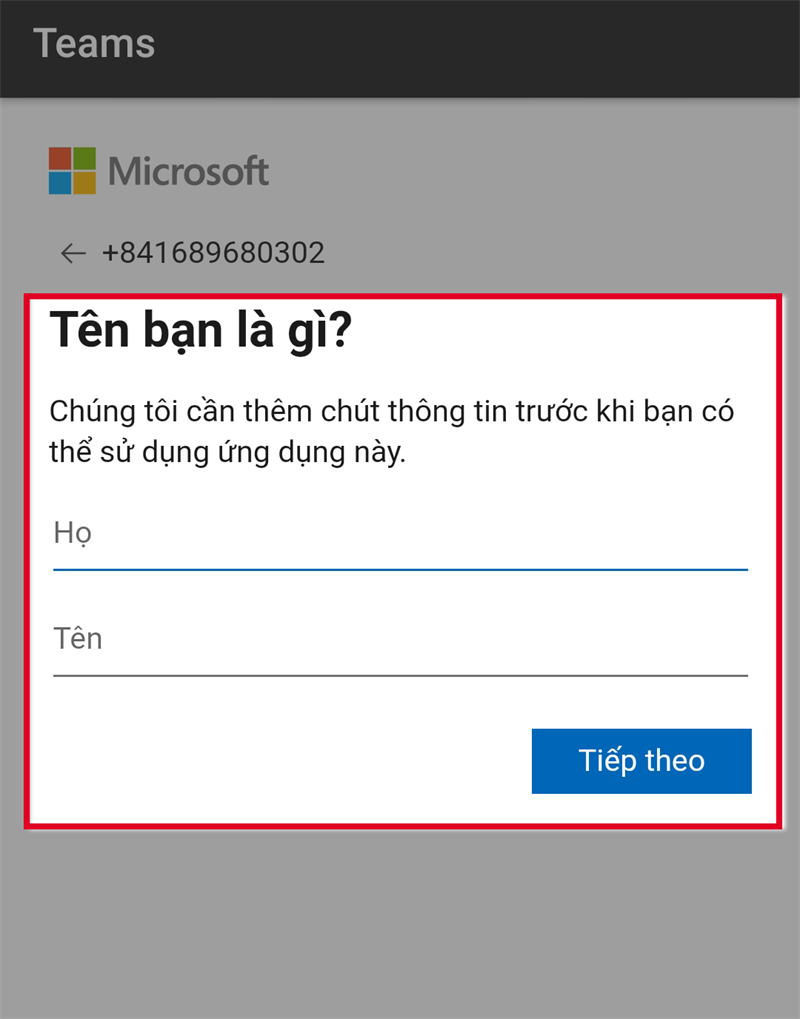This screenshot has width=800, height=1019.
Task: Select the green square in the Microsoft logo
Action: tap(84, 159)
